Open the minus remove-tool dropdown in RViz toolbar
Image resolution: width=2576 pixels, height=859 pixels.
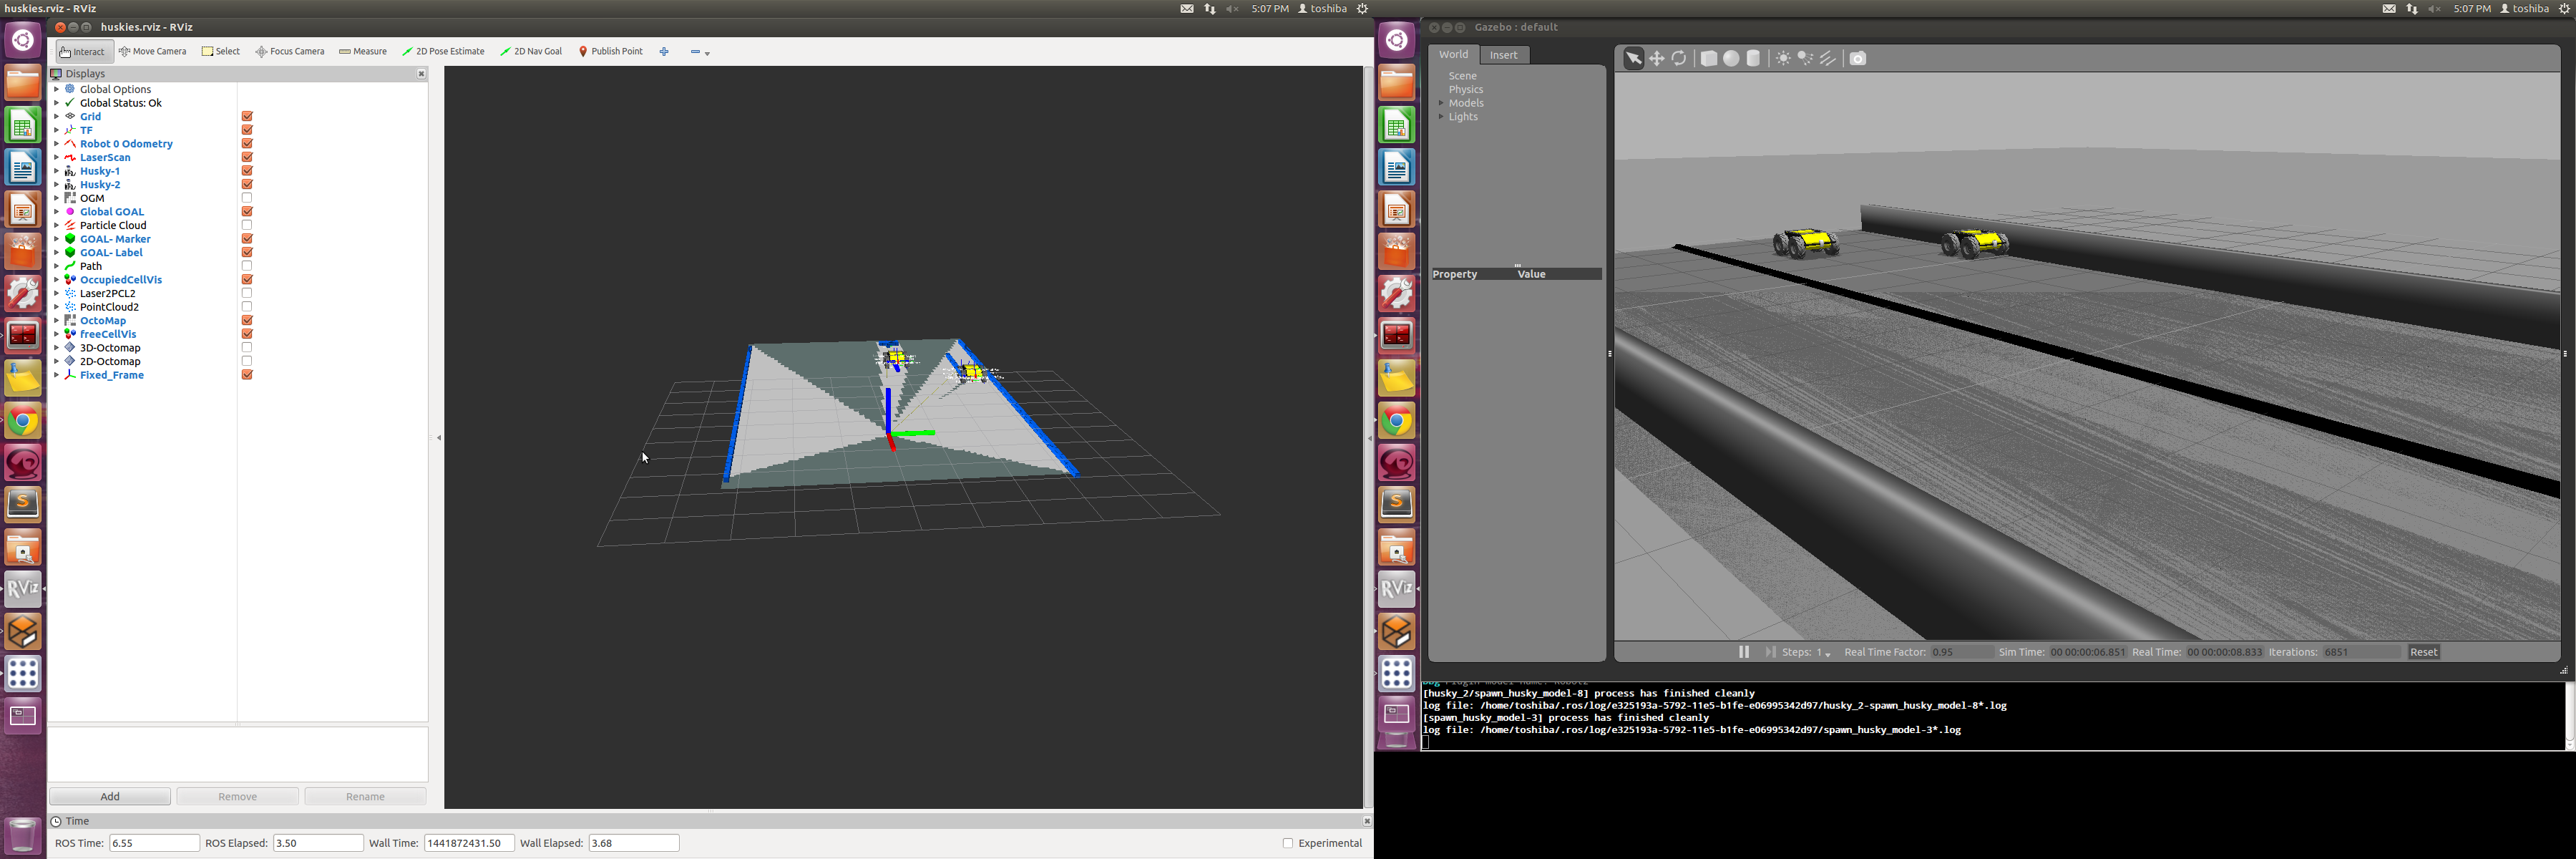pyautogui.click(x=700, y=52)
